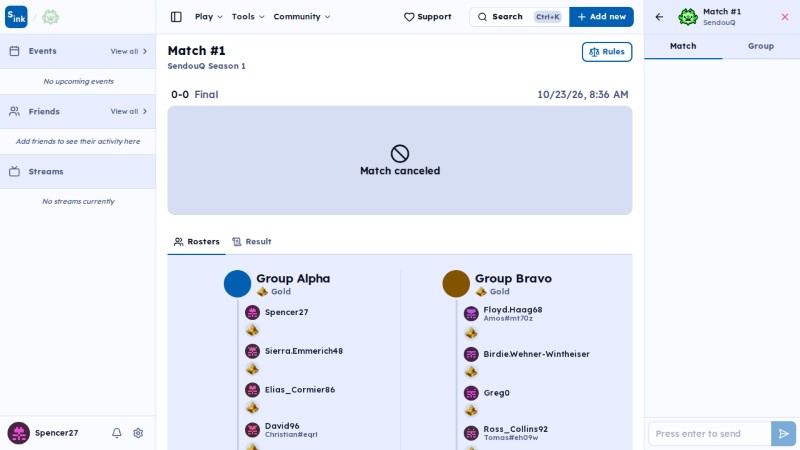Switch to the Result tab
This screenshot has height=450, width=800.
click(x=252, y=242)
